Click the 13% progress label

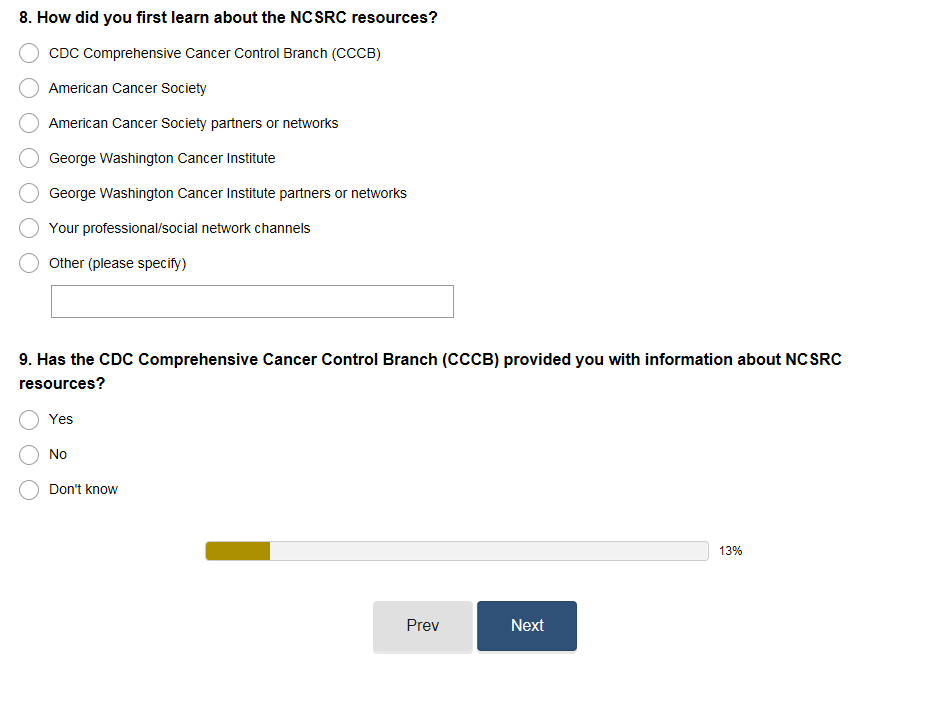click(x=730, y=551)
